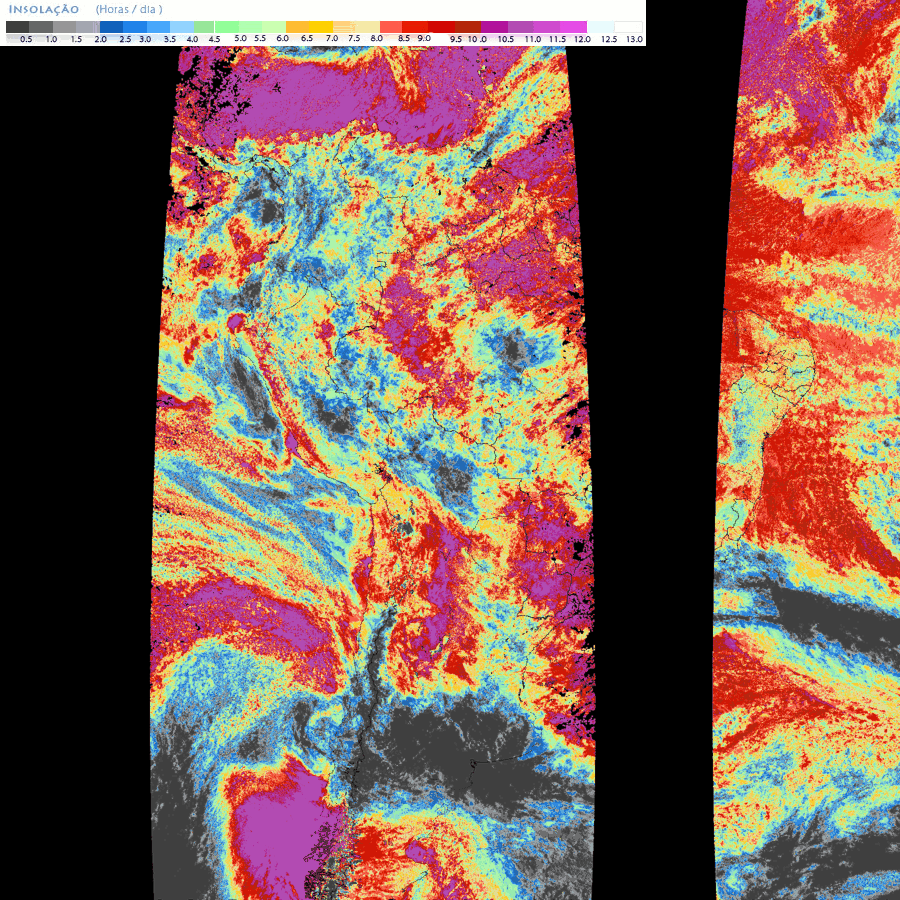Select the '3.0' scale label
This screenshot has width=900, height=900.
tap(145, 40)
